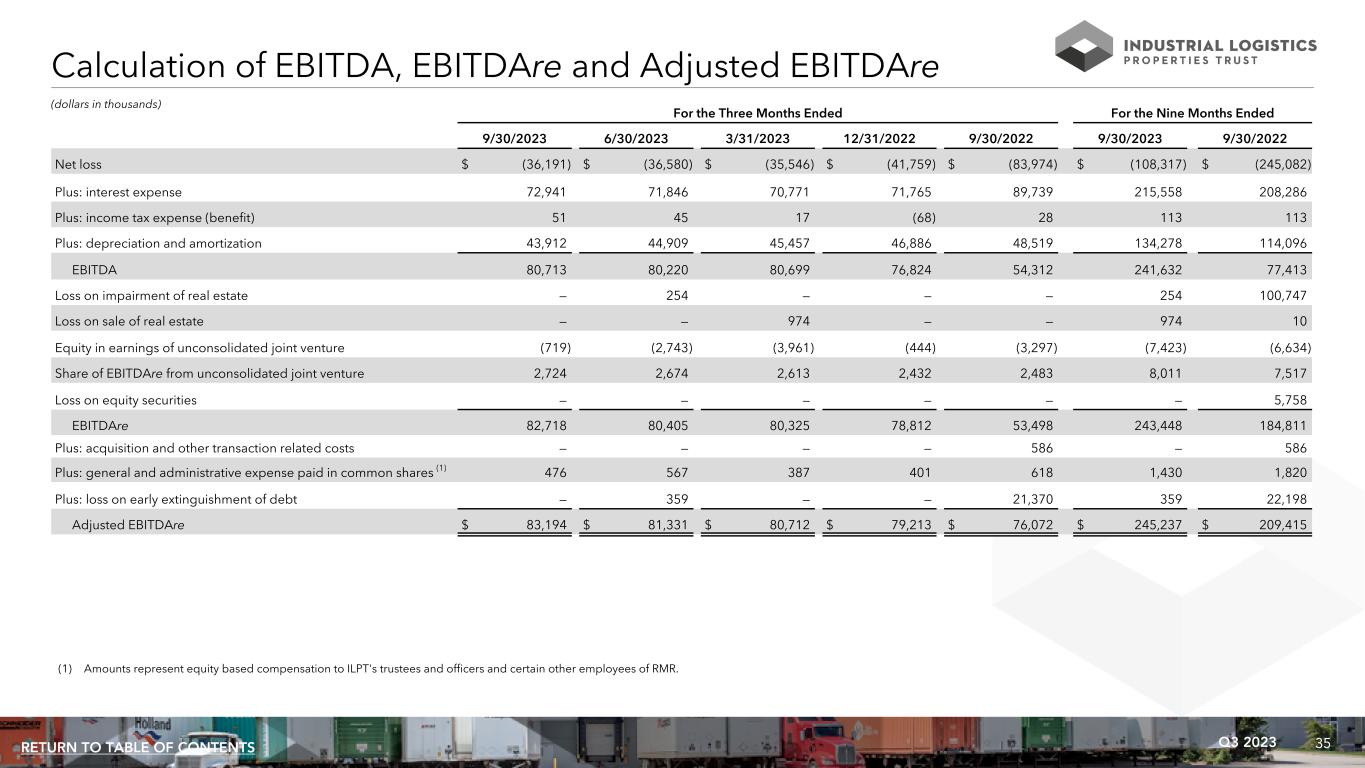Click the 'Loss on equity securities' label
The image size is (1365, 768).
[x=125, y=400]
